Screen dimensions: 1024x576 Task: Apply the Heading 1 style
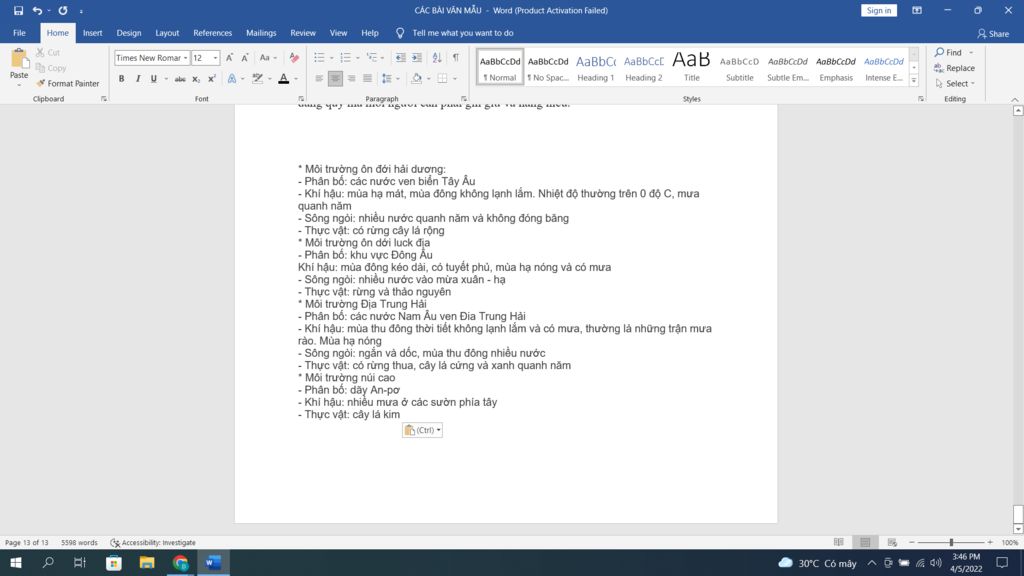596,67
